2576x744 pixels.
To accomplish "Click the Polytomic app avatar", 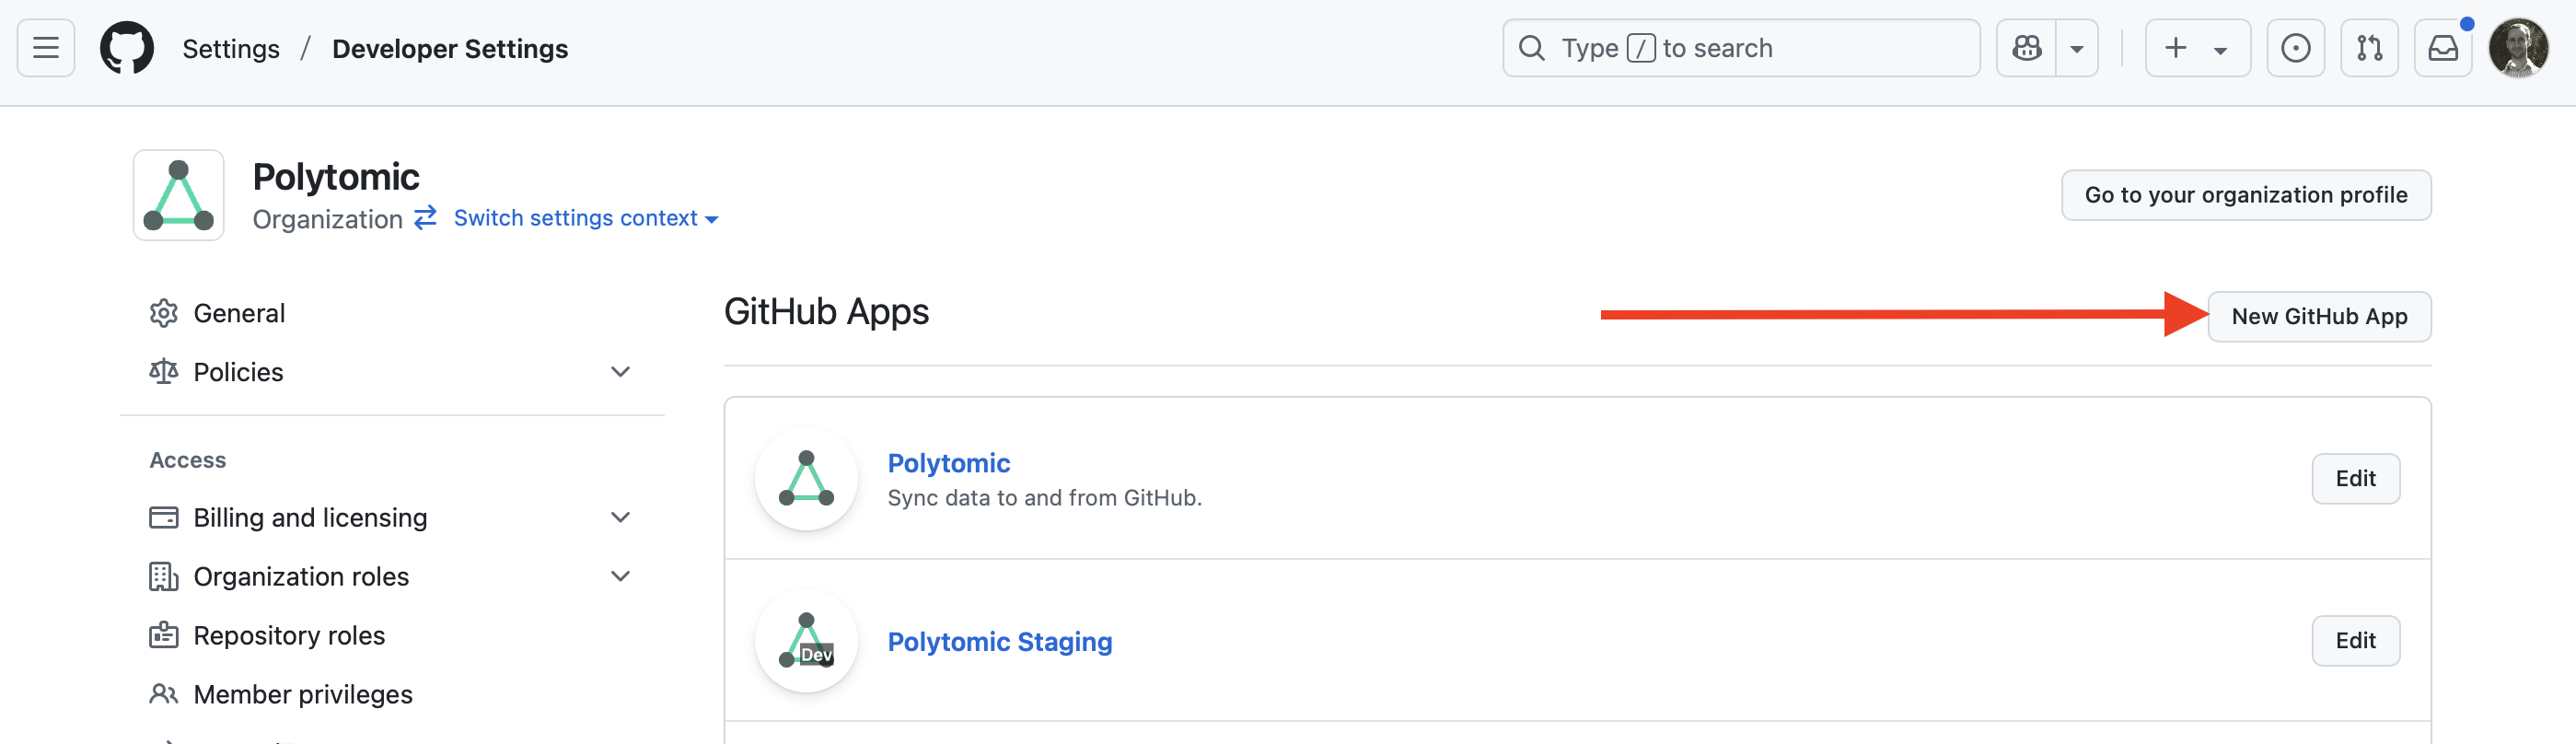I will click(x=806, y=479).
